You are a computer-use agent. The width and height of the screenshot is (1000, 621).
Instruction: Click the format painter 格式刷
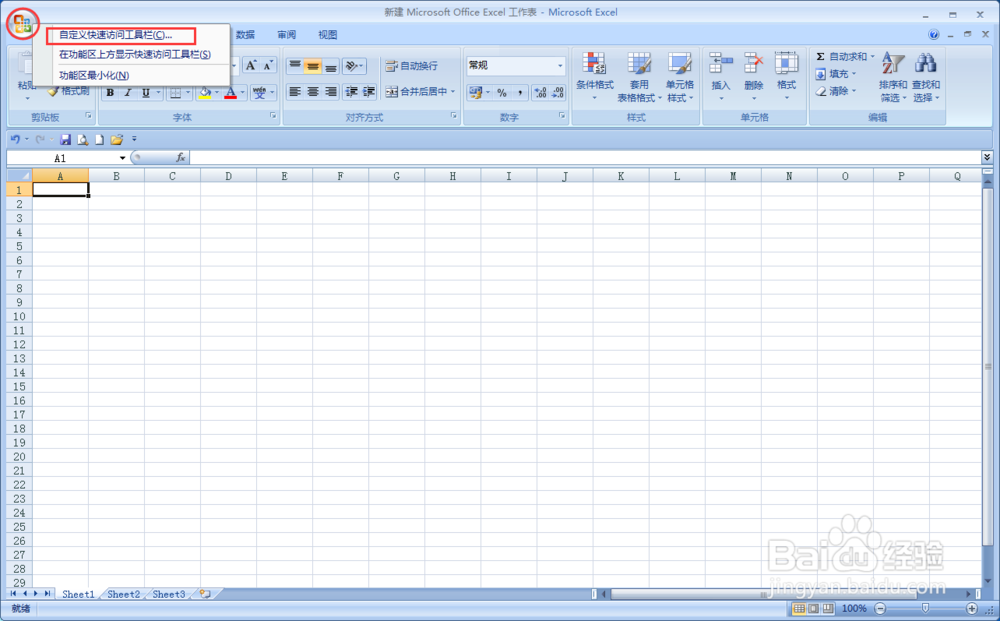click(x=69, y=91)
